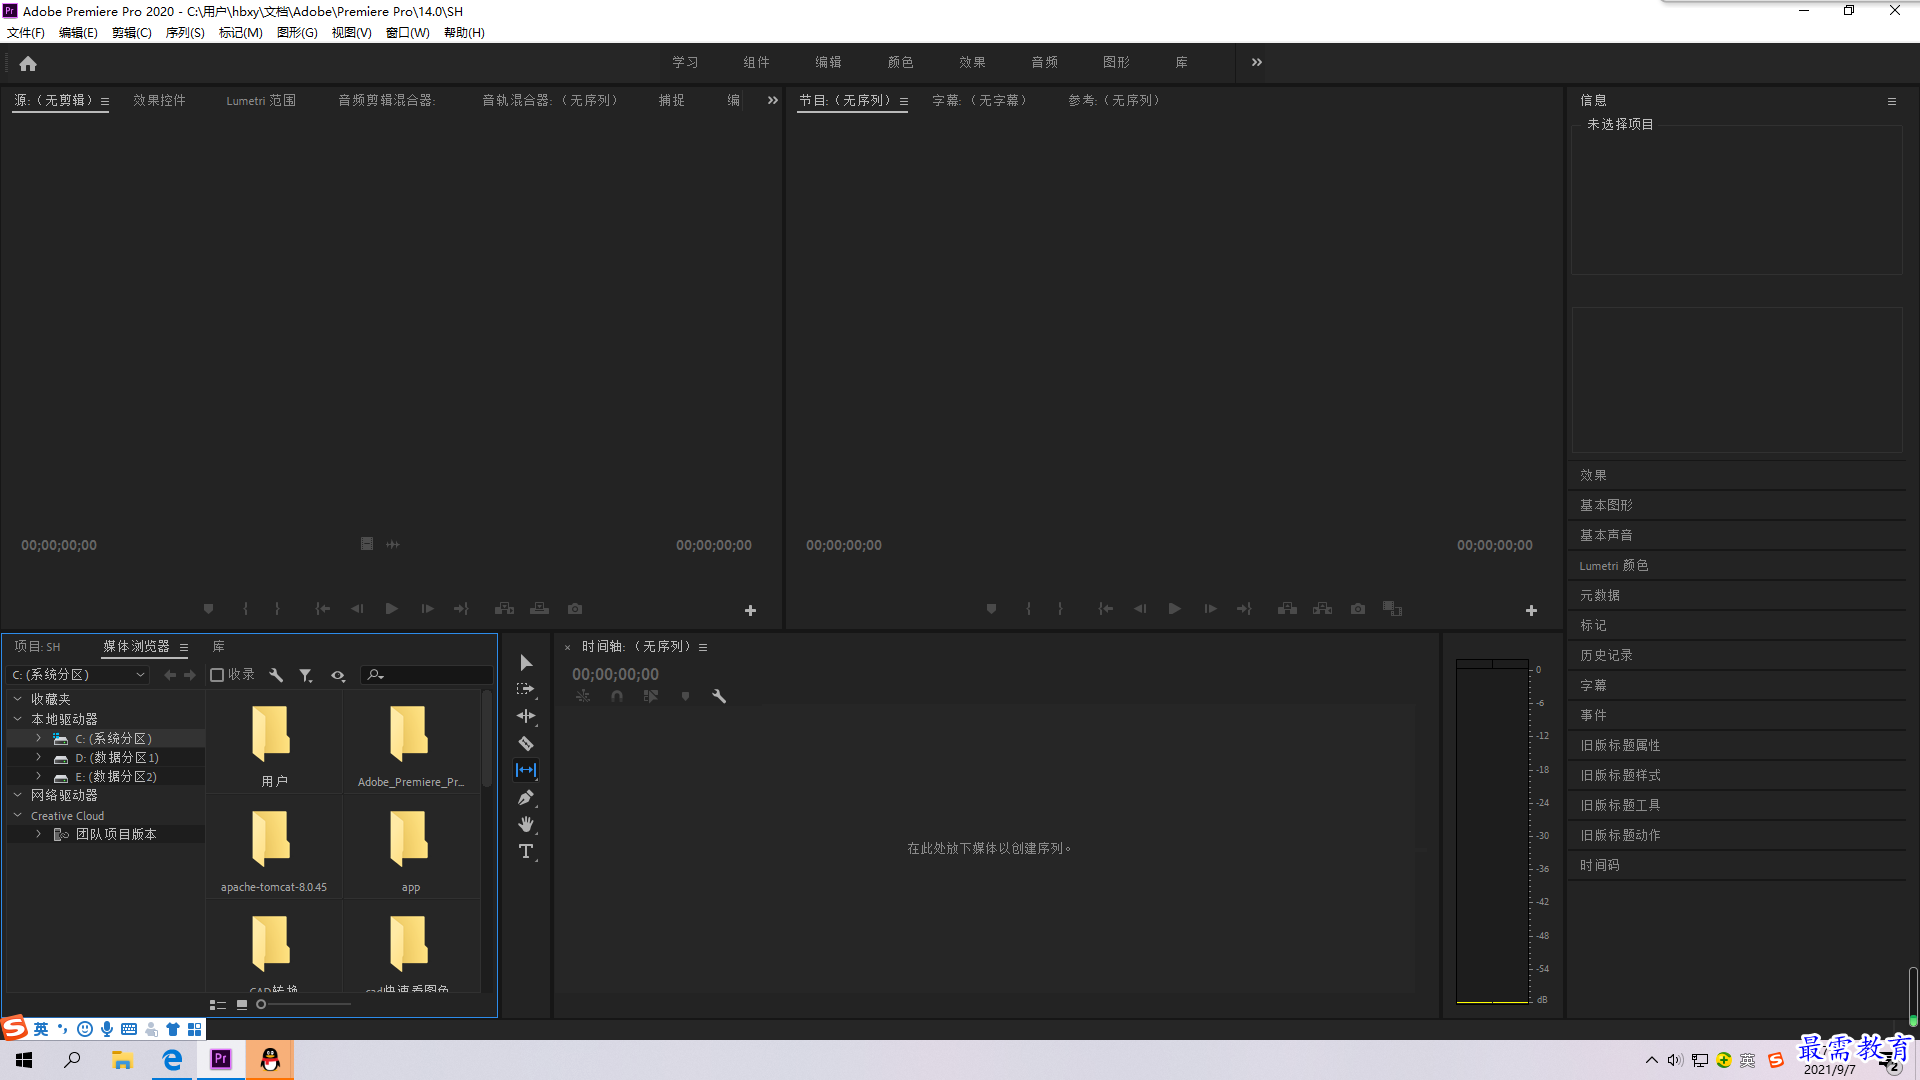Viewport: 1920px width, 1080px height.
Task: Toggle directory viewers eye icon
Action: coord(338,675)
